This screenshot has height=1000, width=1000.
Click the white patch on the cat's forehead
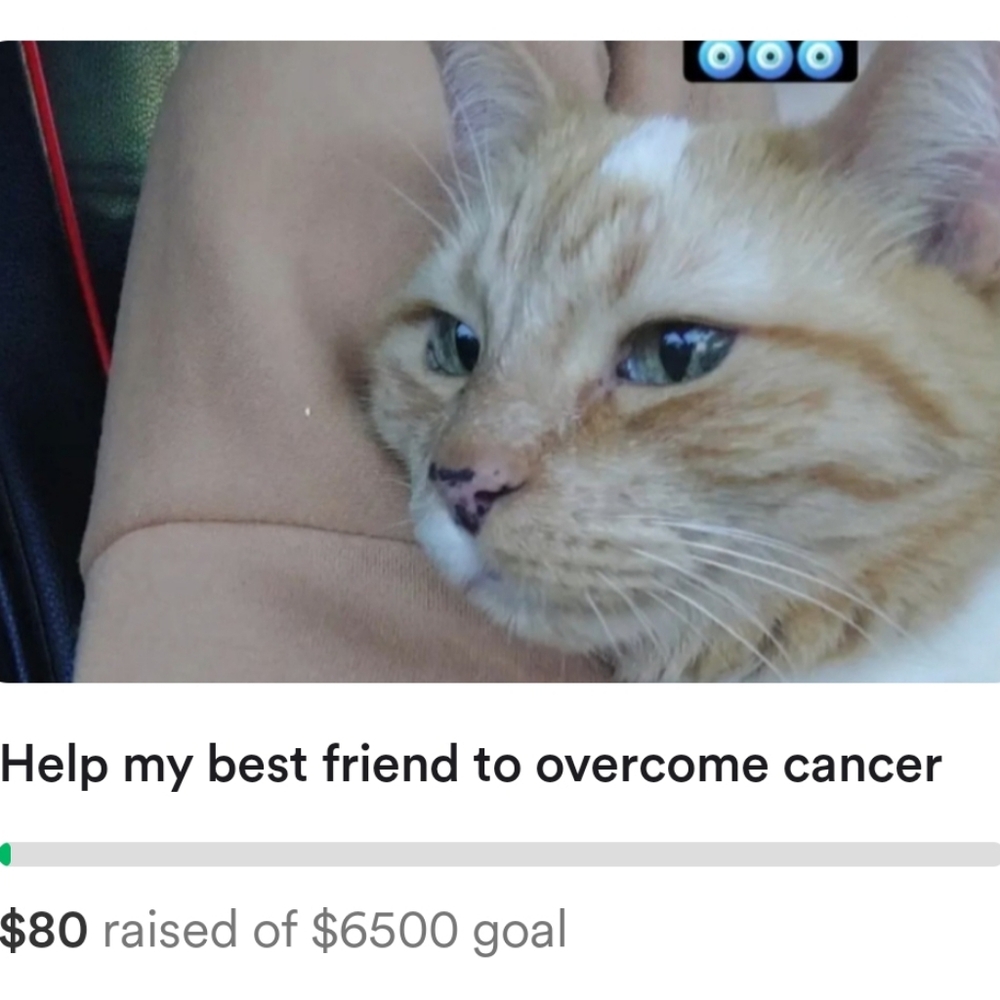[x=647, y=148]
